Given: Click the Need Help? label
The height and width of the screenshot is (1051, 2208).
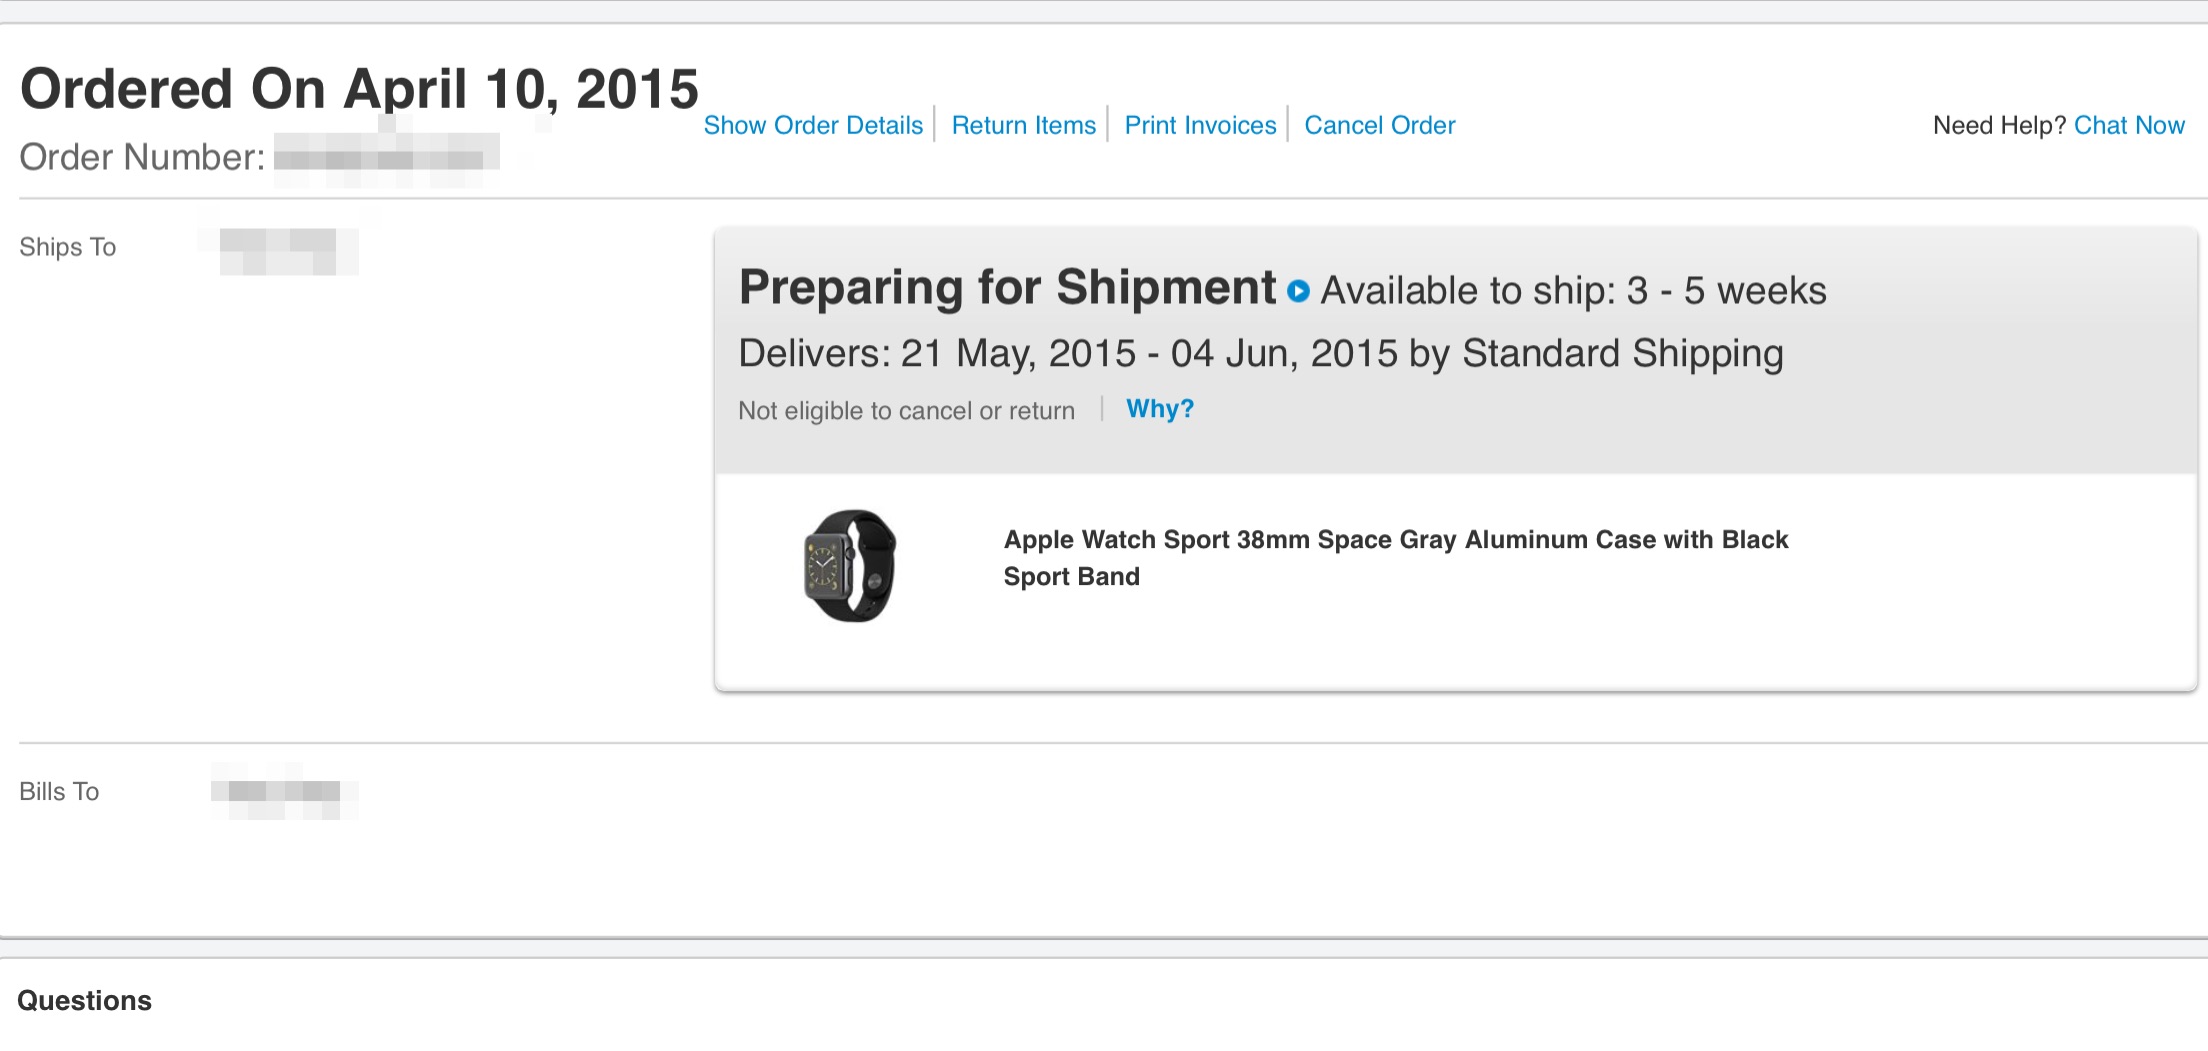Looking at the screenshot, I should (x=1998, y=125).
